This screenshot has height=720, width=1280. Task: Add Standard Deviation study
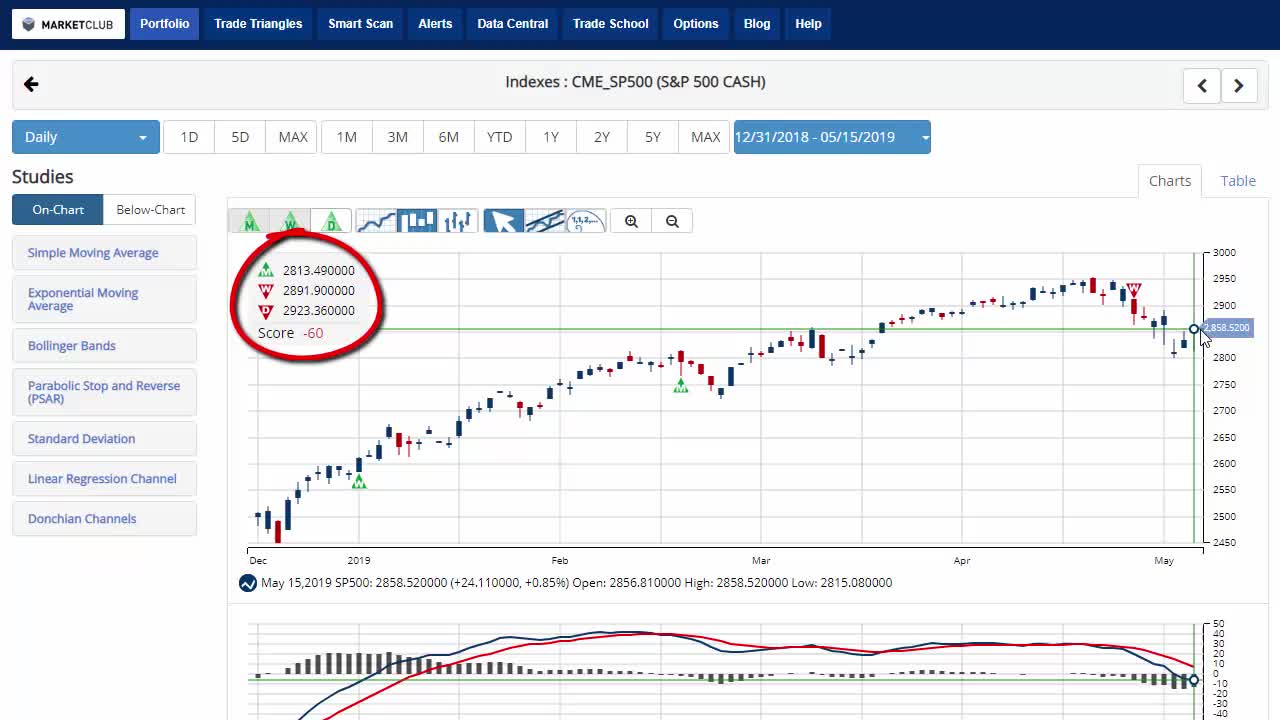click(104, 439)
